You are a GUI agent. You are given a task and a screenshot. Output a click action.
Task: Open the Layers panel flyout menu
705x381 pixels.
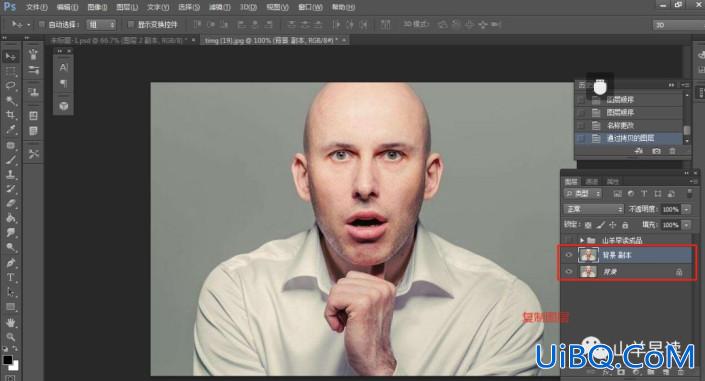point(693,181)
